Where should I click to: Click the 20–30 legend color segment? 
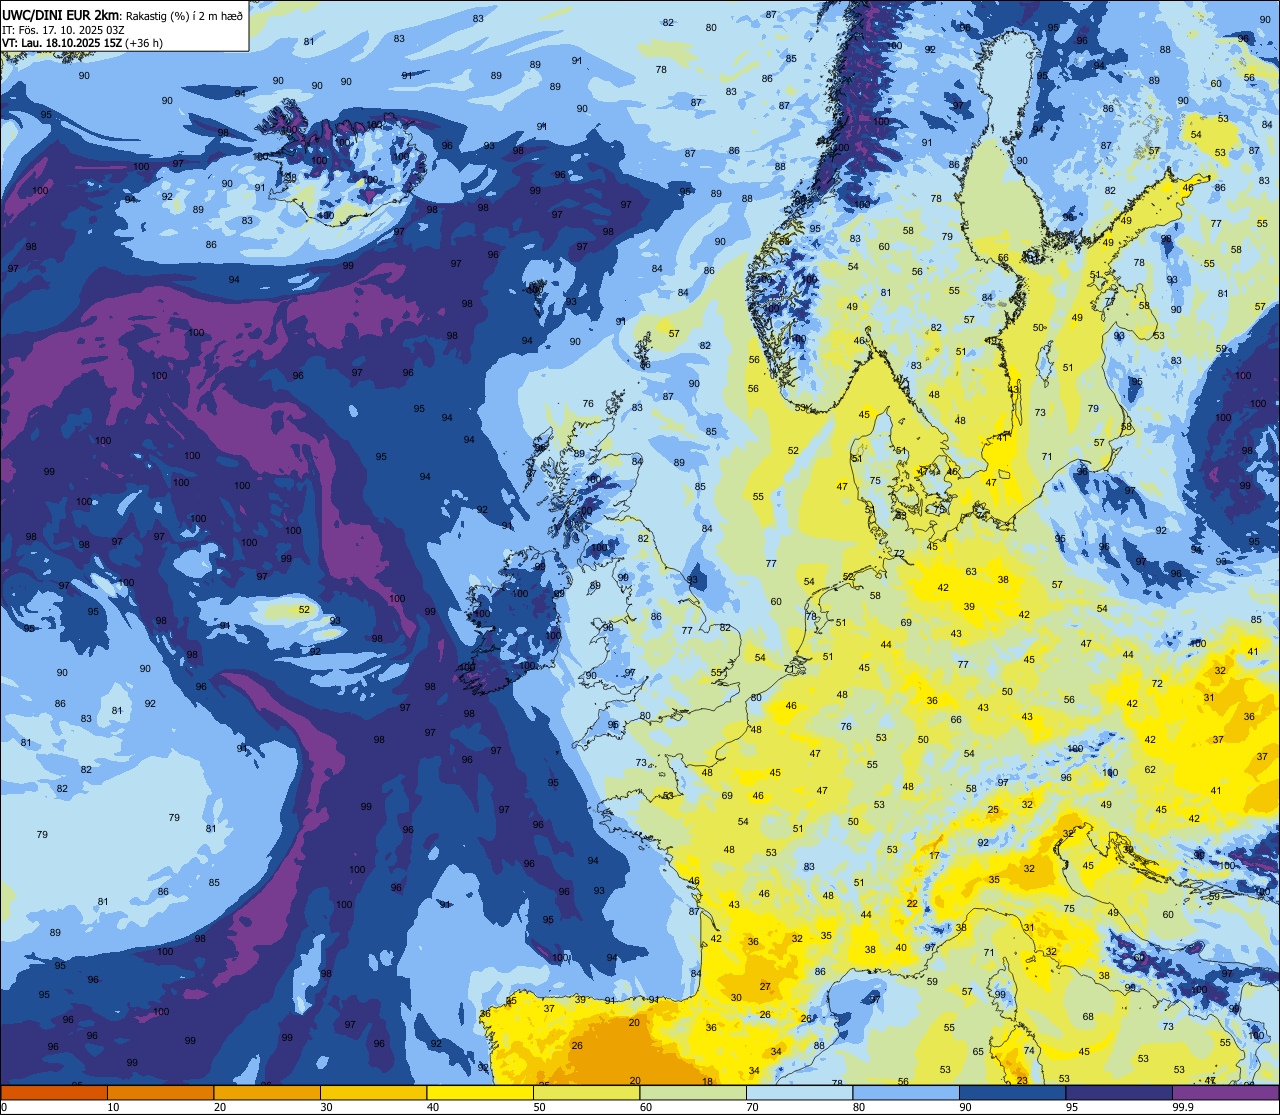click(x=267, y=1092)
